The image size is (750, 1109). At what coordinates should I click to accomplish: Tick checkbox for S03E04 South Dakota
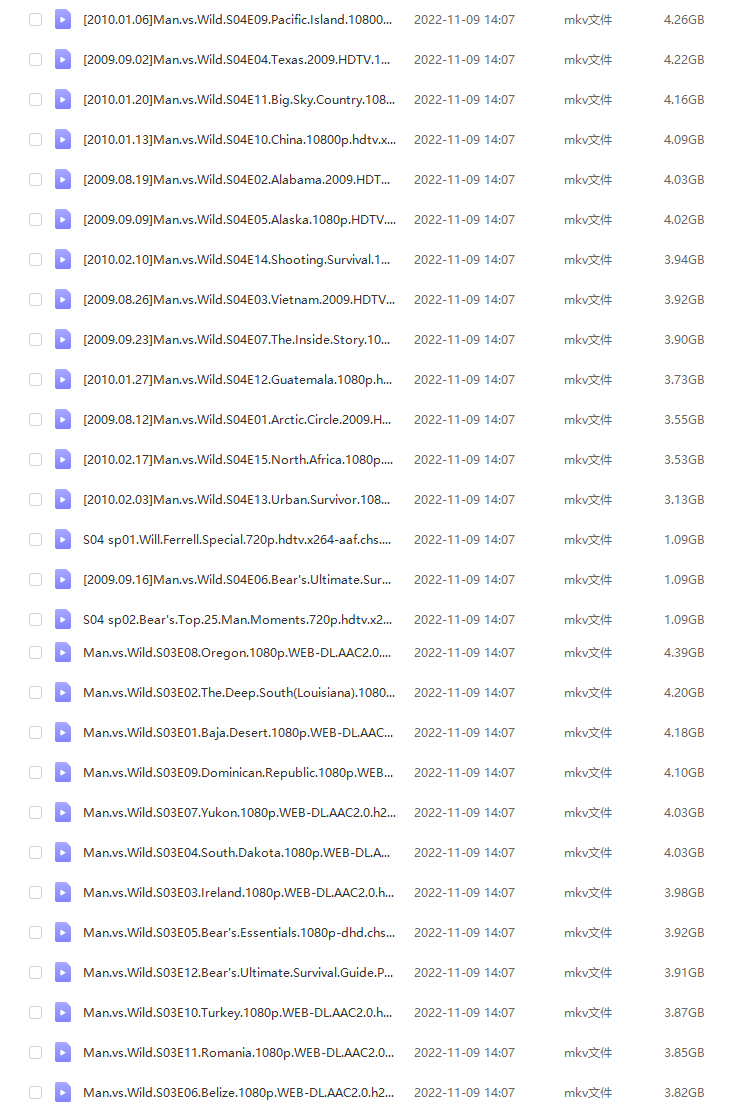[35, 852]
